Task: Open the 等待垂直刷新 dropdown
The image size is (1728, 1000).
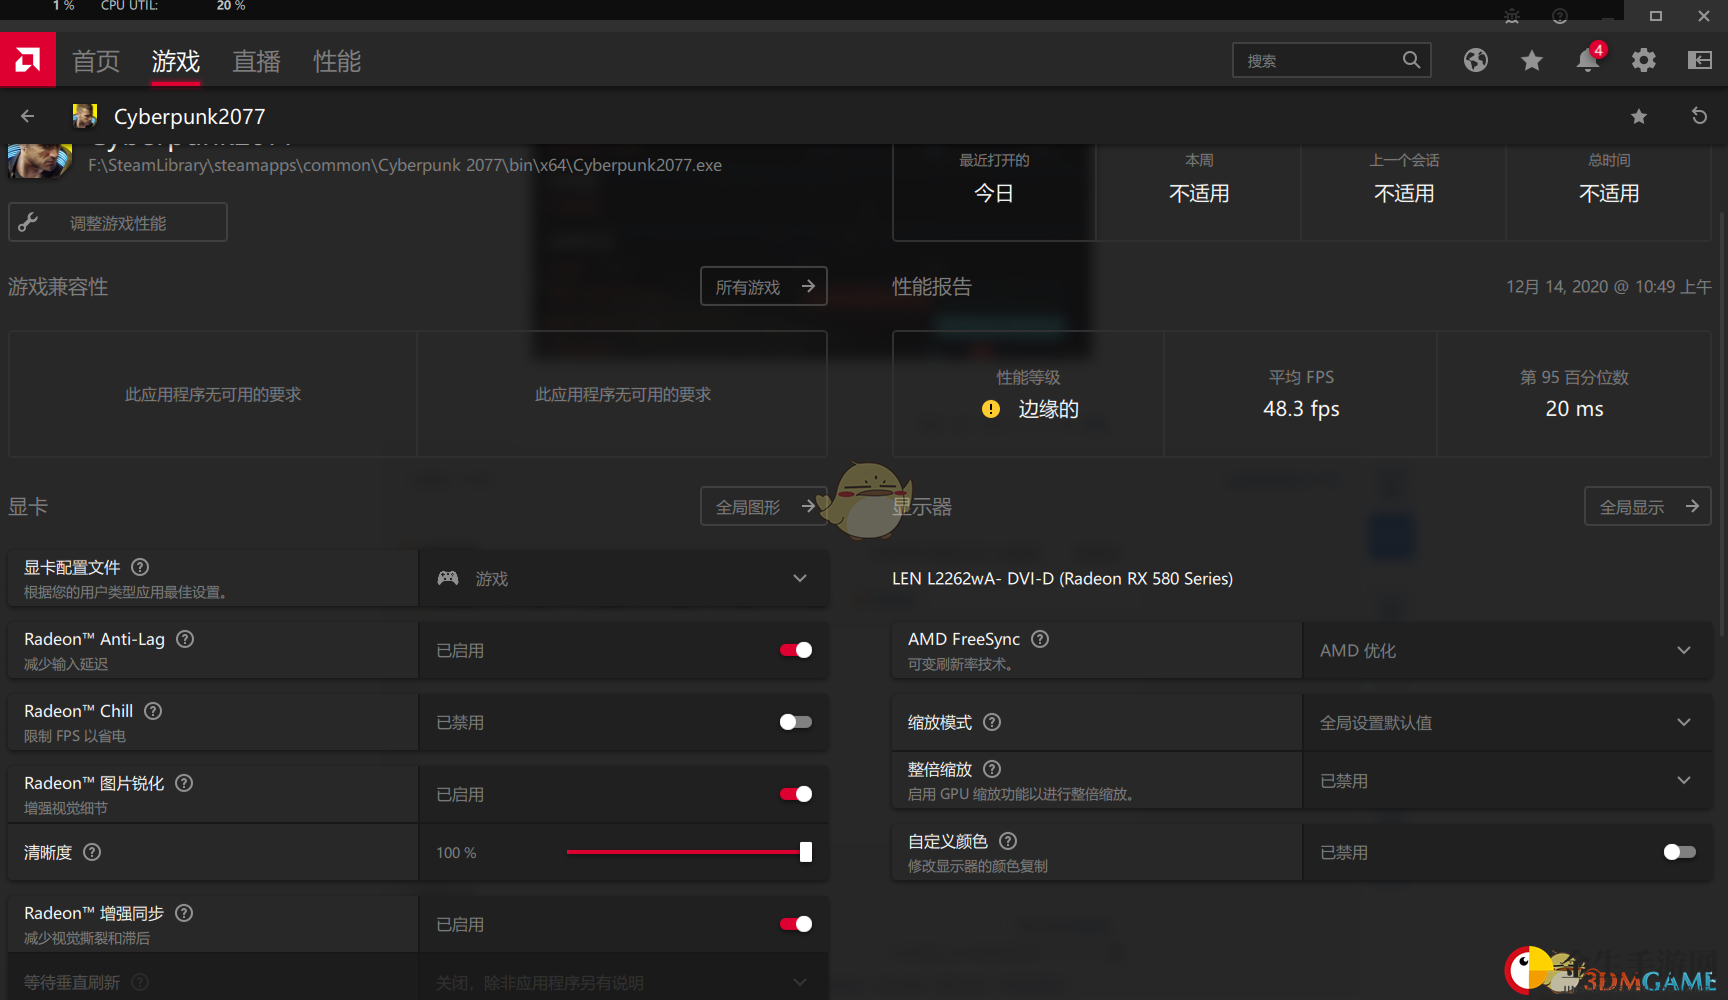Action: click(x=623, y=982)
